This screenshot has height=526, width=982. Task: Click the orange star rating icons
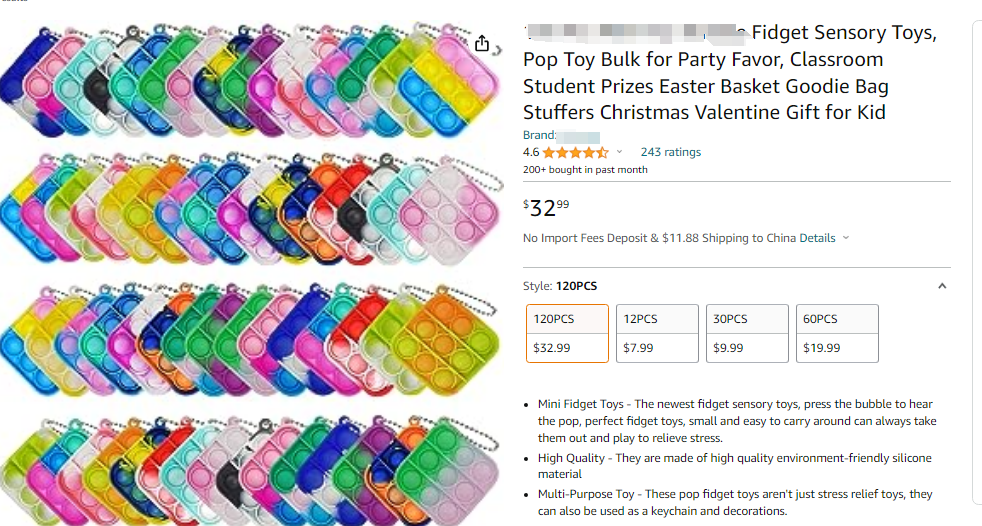point(575,152)
